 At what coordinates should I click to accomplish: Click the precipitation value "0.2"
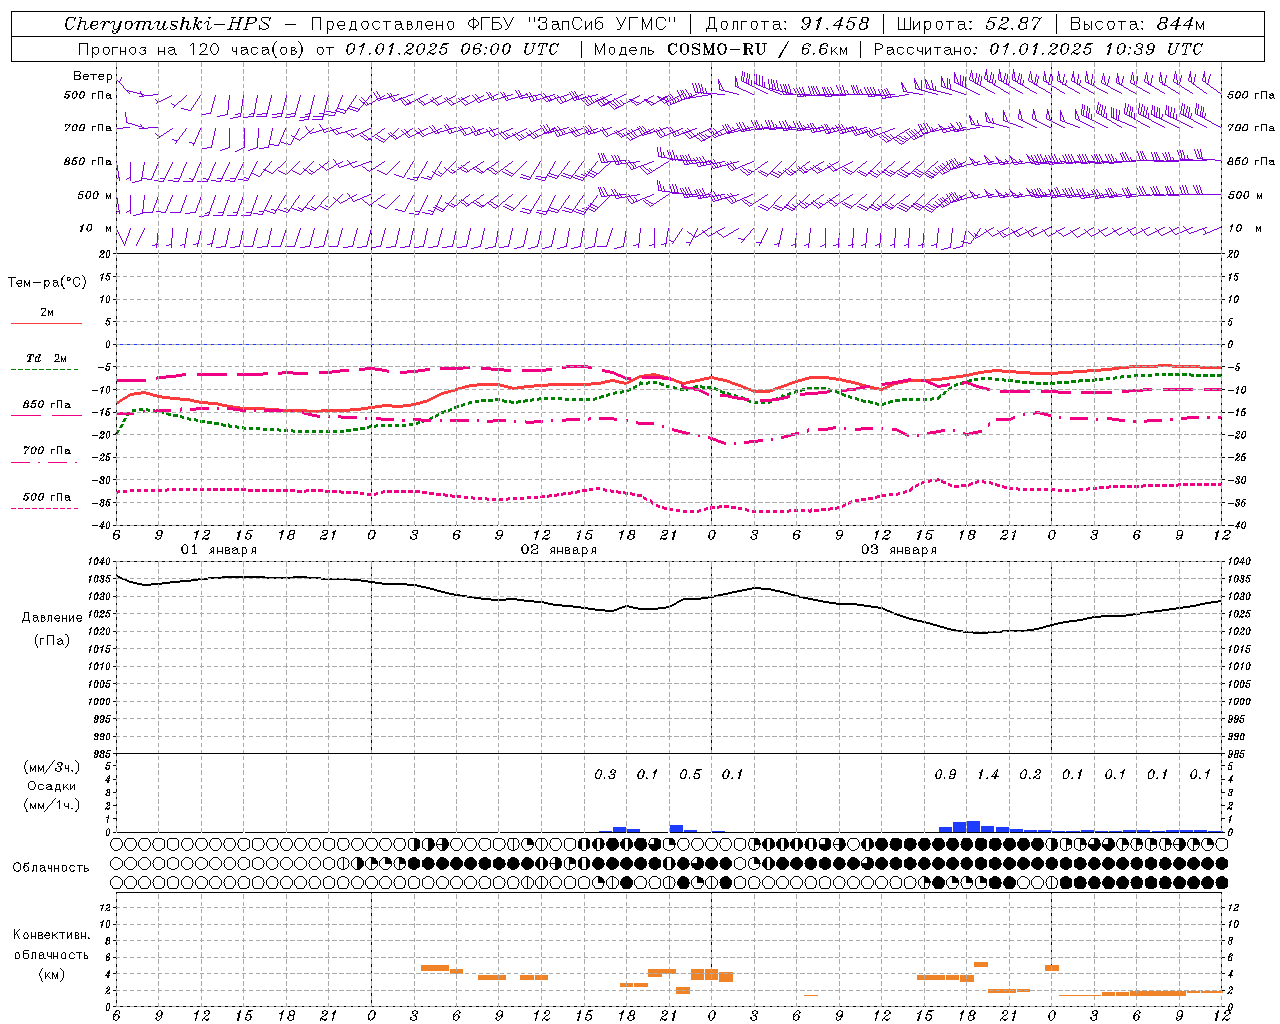click(1030, 774)
